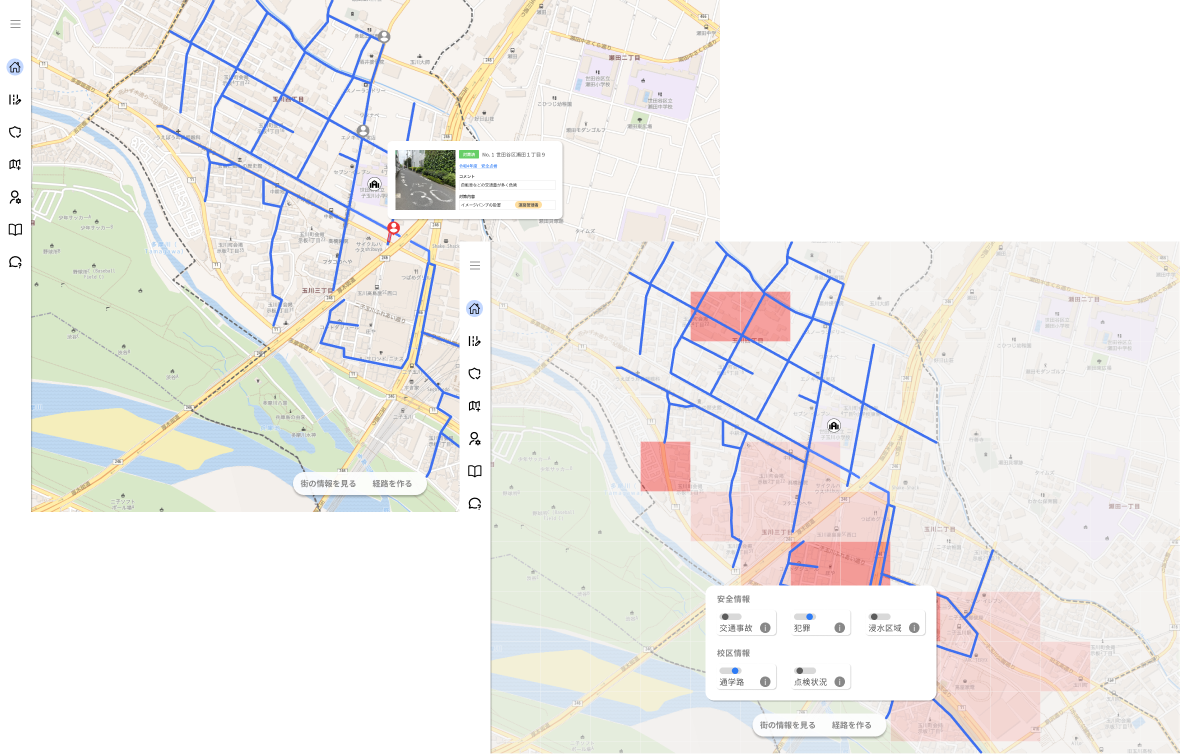The image size is (1180, 754).
Task: Open the hamburger menu above the sidebar
Action: [x=474, y=265]
